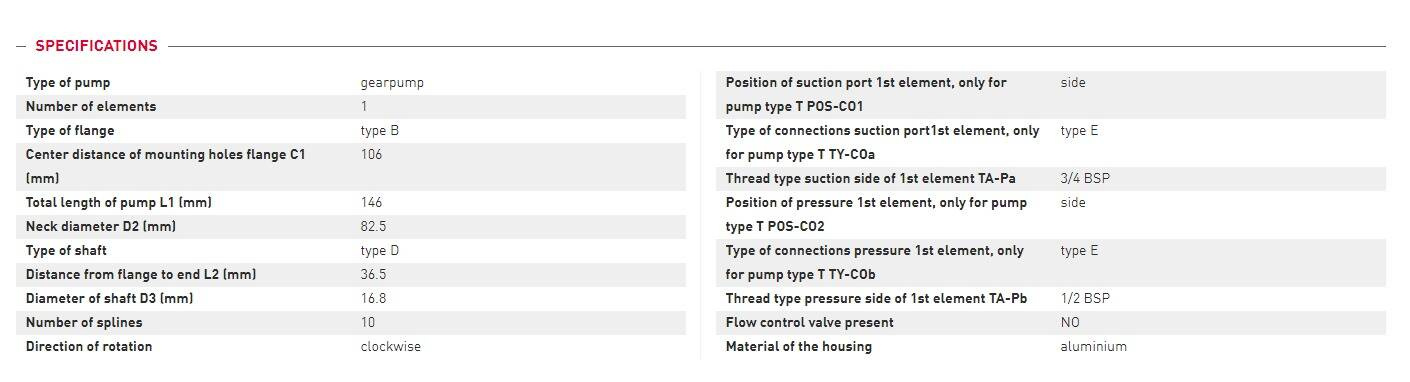Click the 'Flow control valve present' label

coord(810,323)
